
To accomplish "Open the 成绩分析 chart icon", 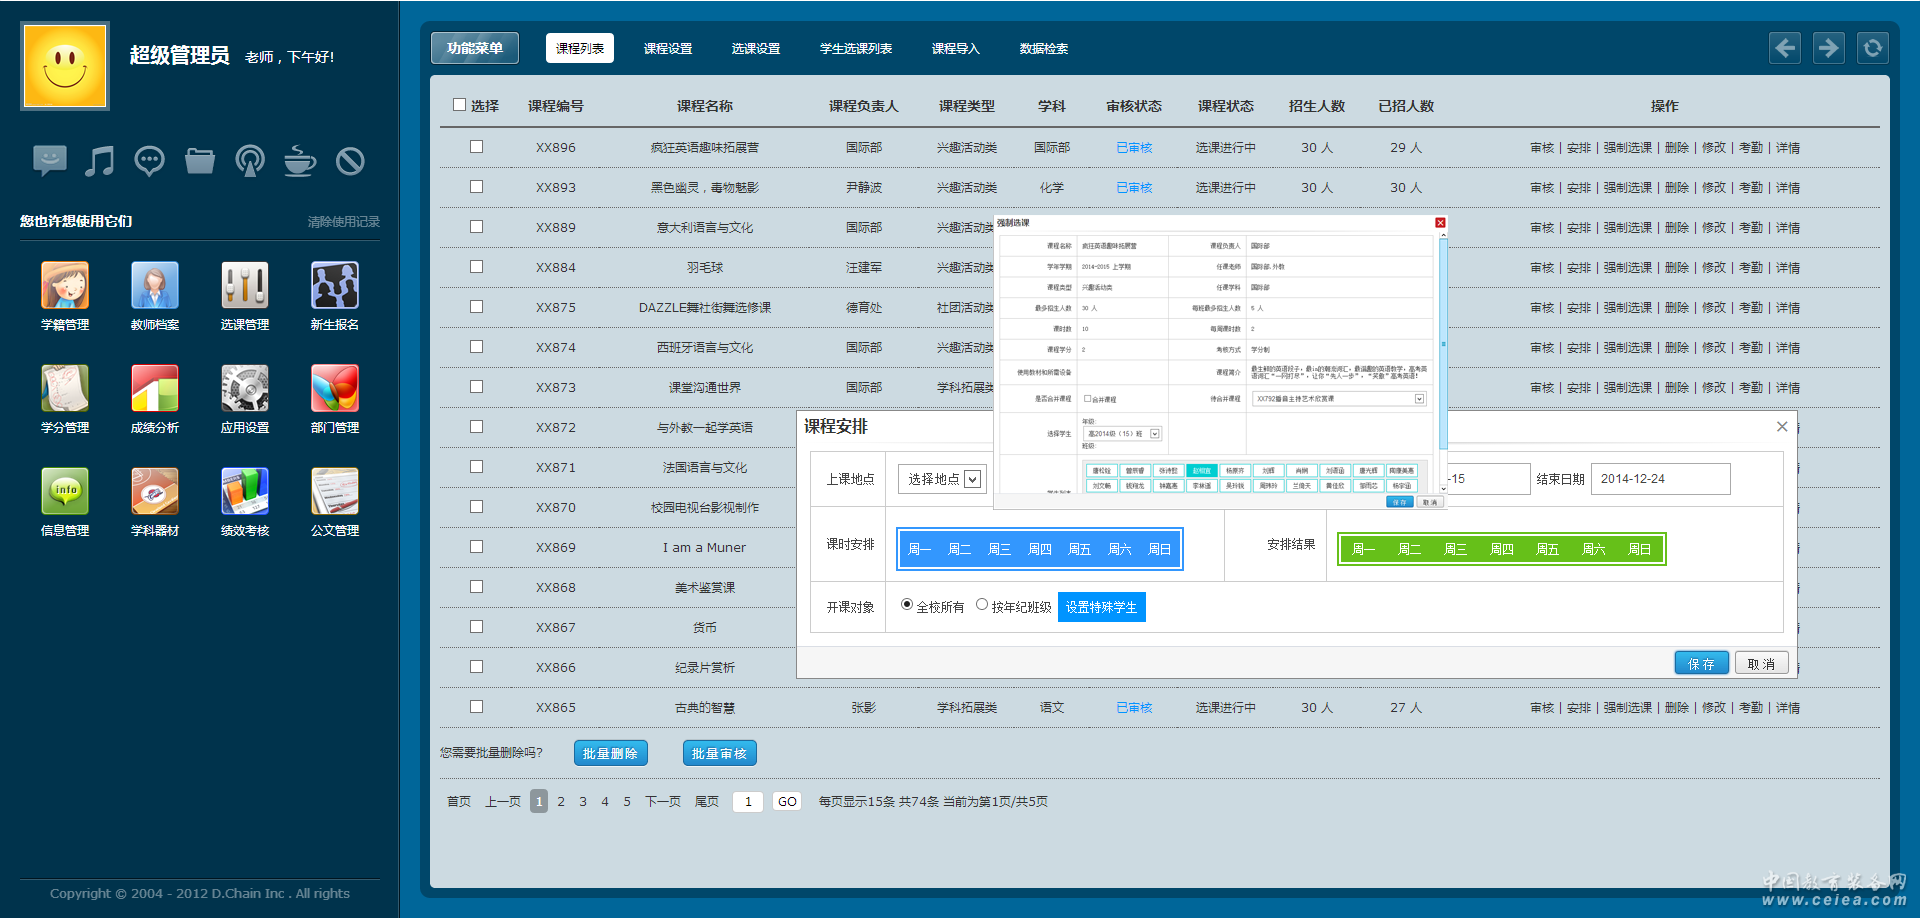I will click(155, 389).
